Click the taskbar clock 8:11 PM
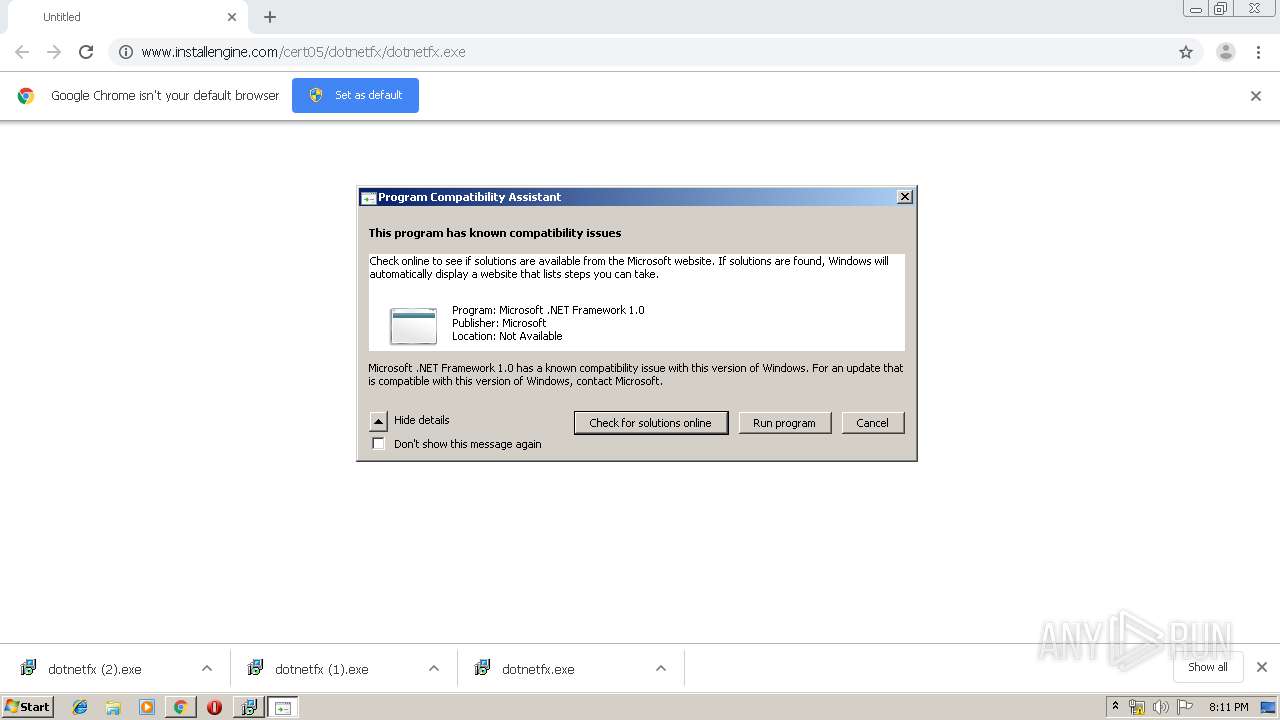Image resolution: width=1280 pixels, height=720 pixels. (1228, 707)
